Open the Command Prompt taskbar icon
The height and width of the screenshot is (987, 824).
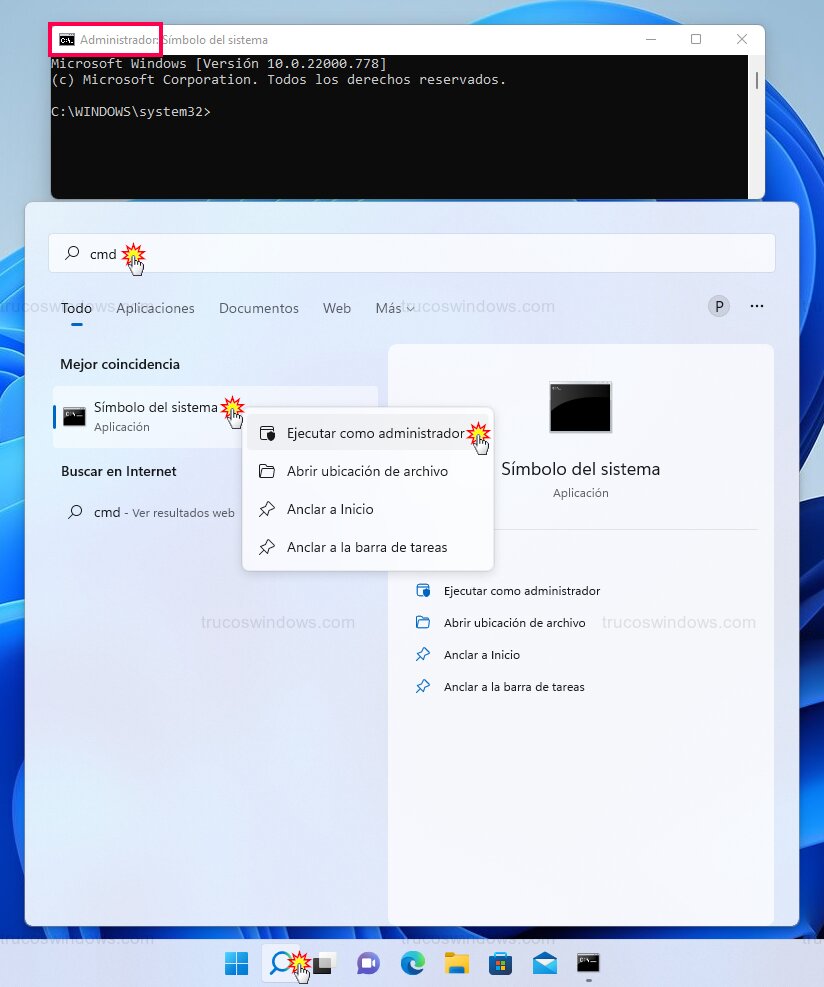click(x=588, y=963)
